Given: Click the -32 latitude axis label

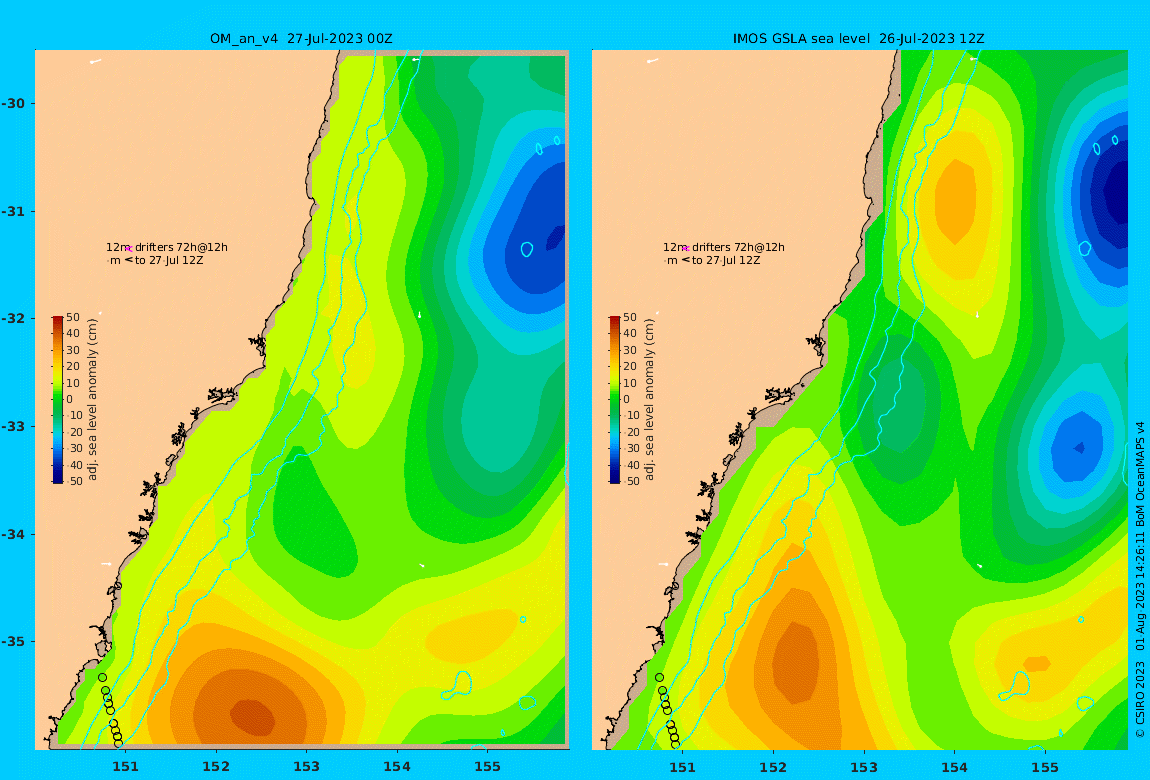Looking at the screenshot, I should tap(13, 318).
